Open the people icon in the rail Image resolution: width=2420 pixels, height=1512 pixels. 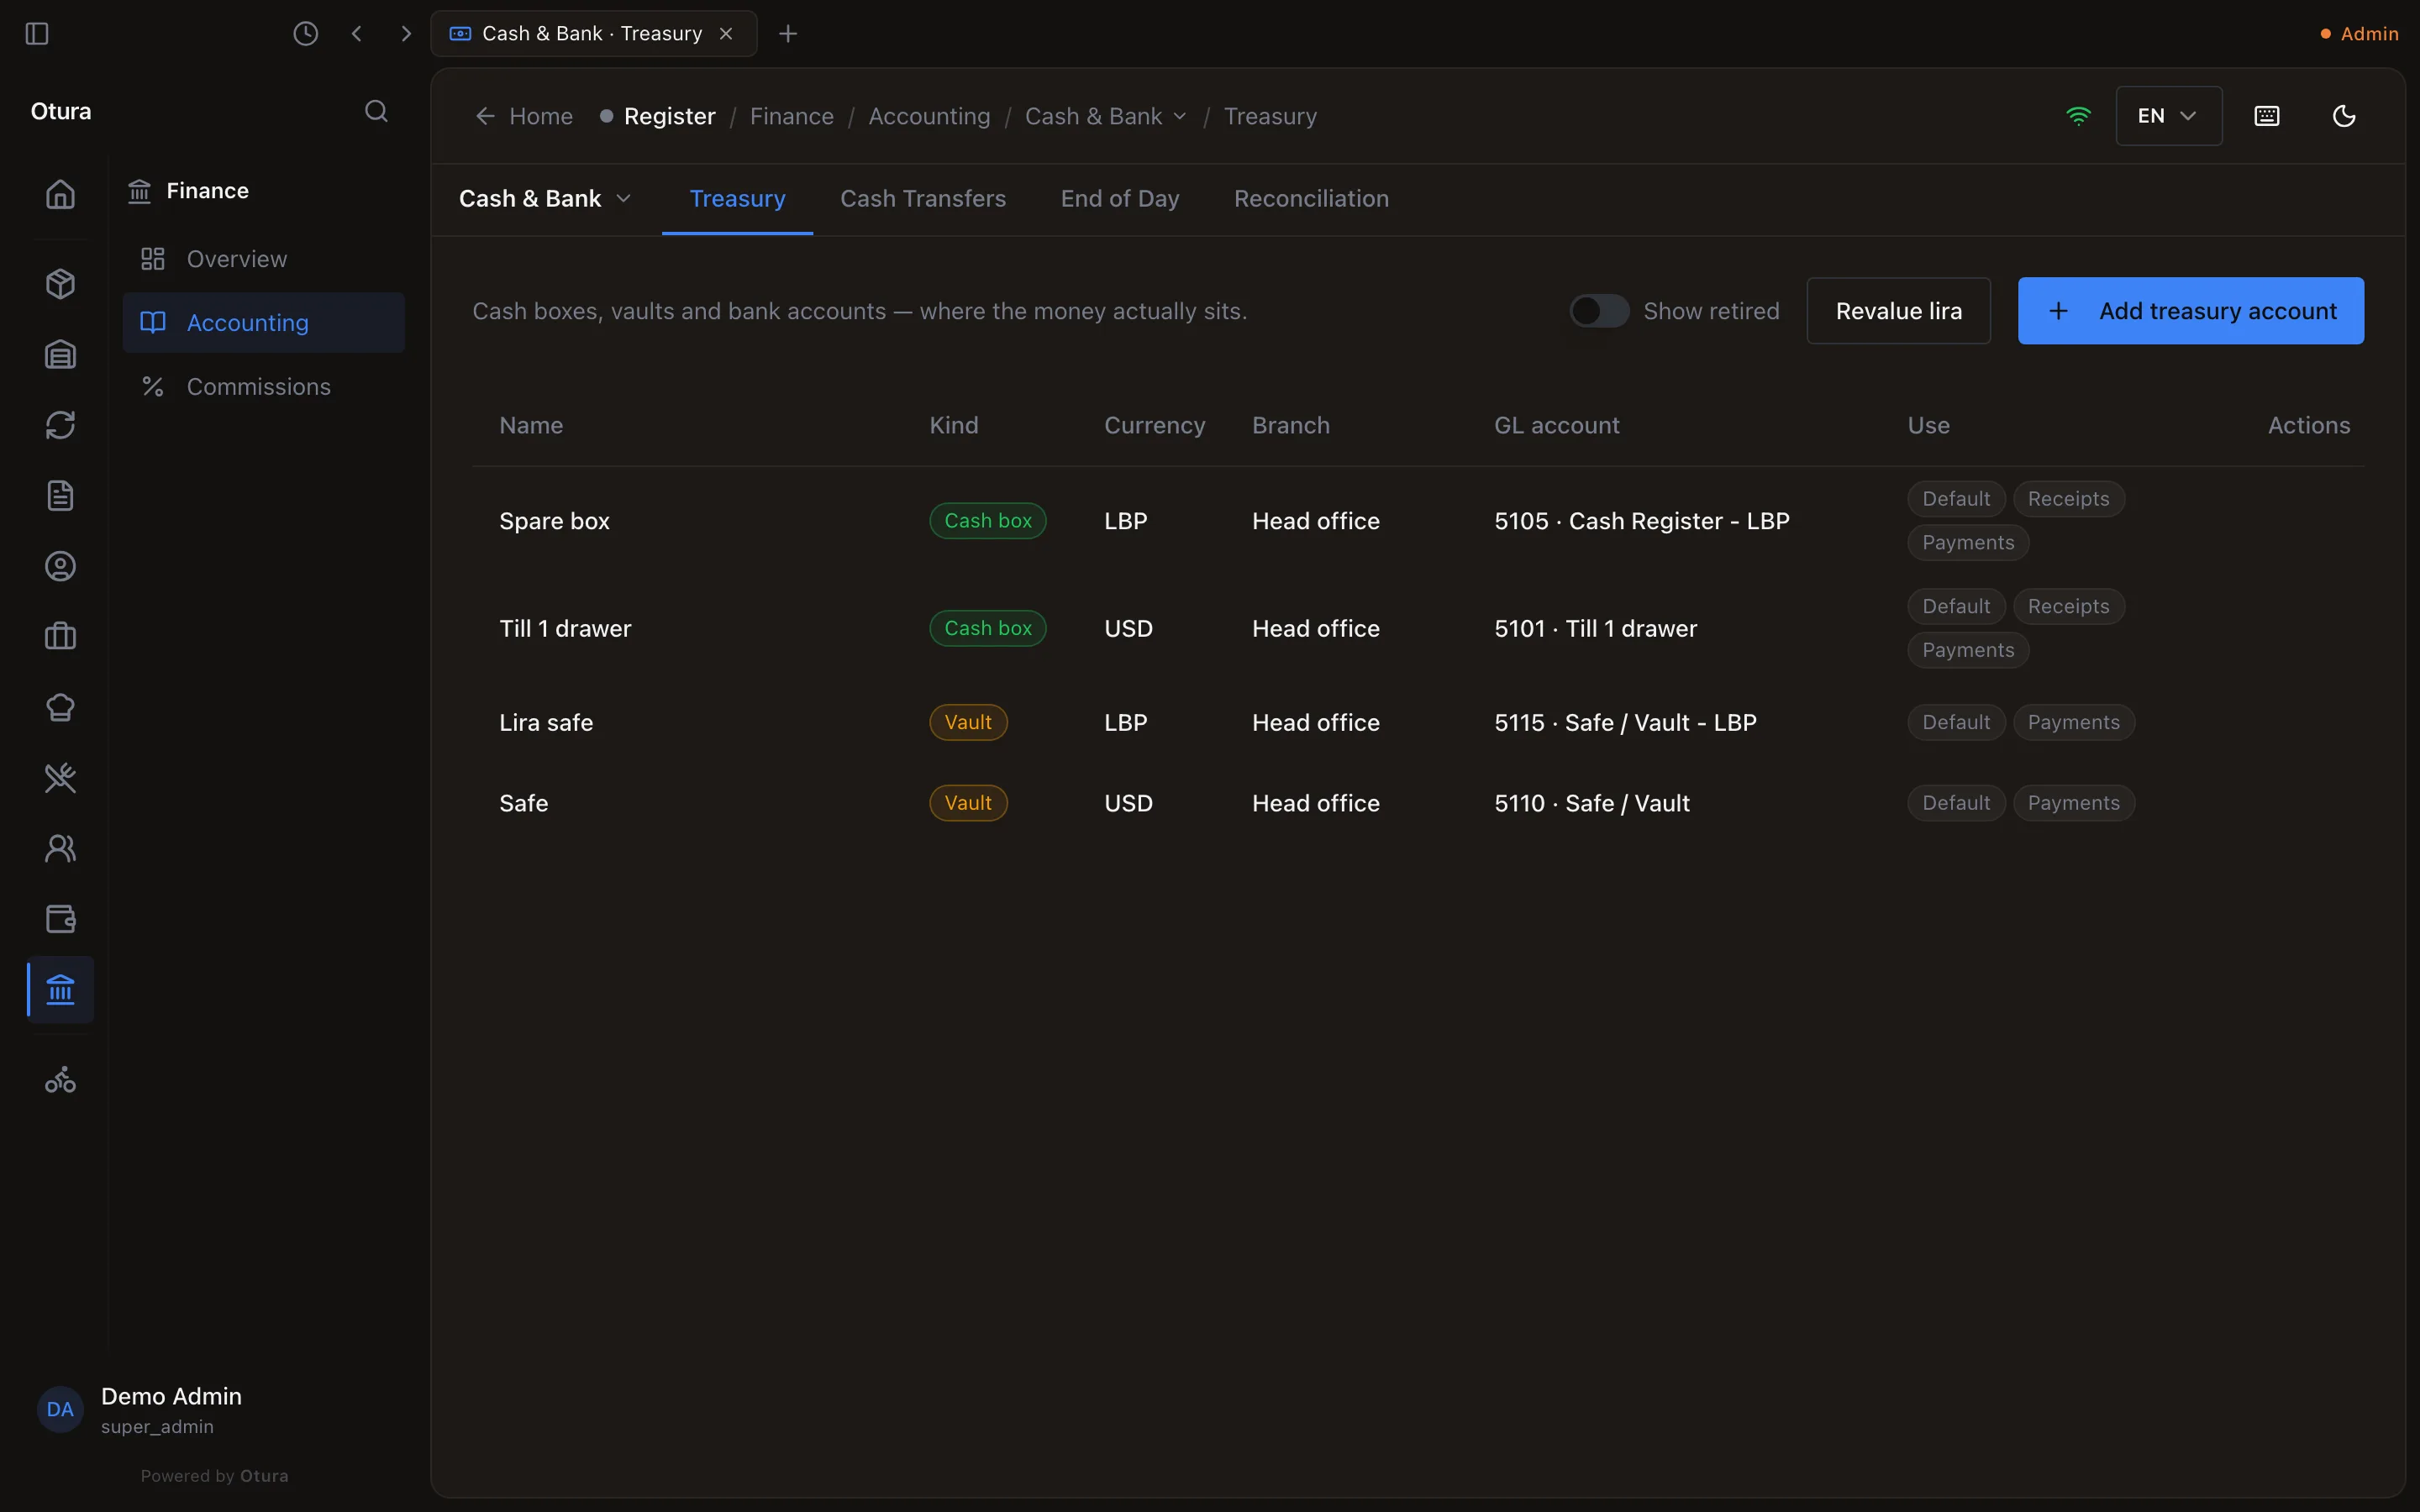[60, 849]
